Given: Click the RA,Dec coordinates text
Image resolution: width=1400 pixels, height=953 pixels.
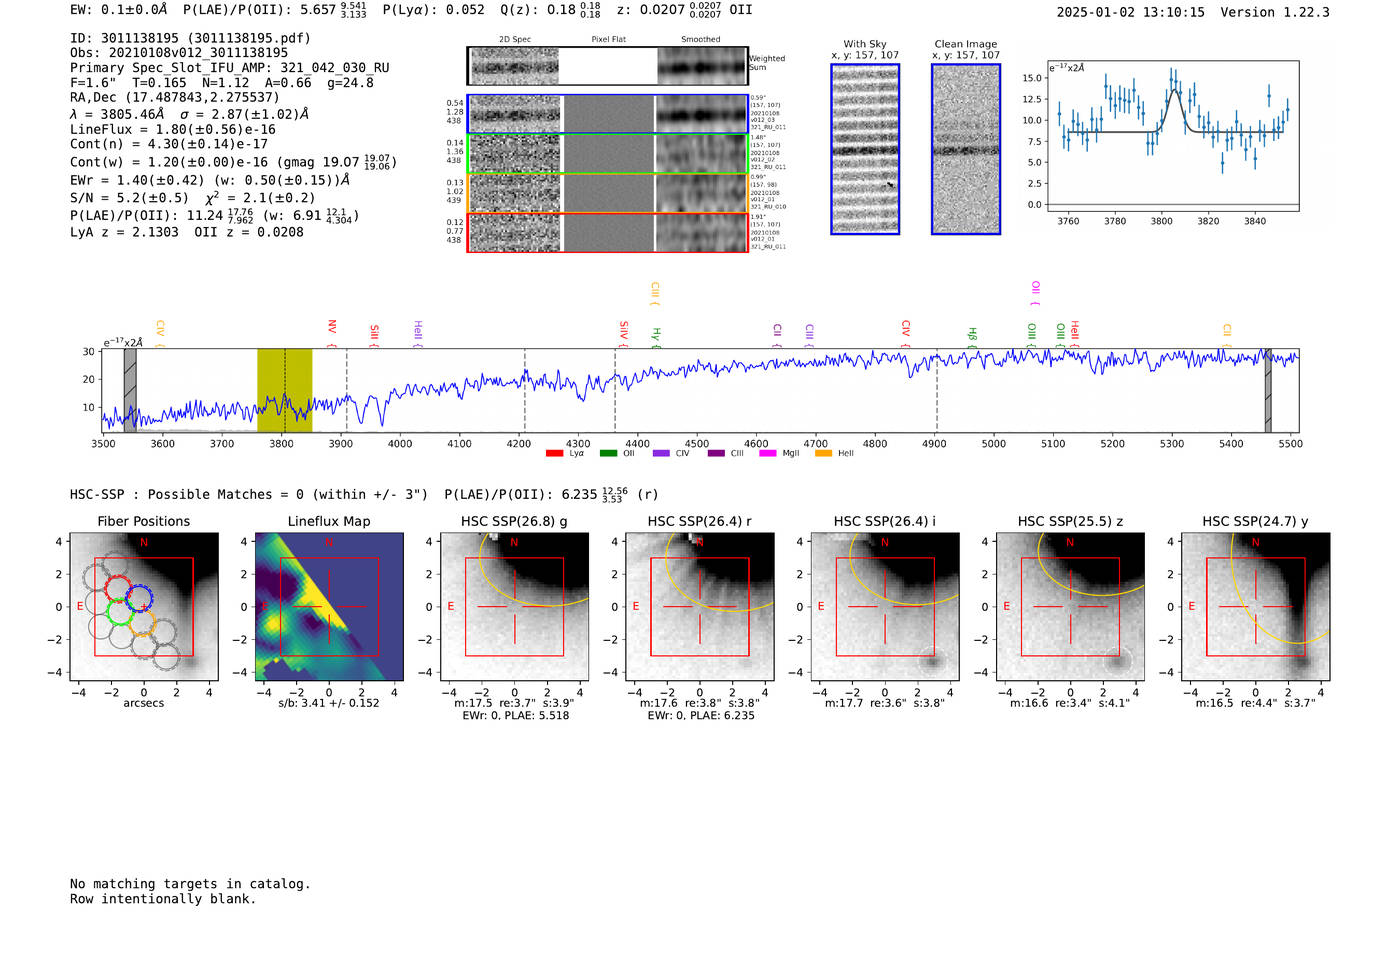Looking at the screenshot, I should 175,97.
